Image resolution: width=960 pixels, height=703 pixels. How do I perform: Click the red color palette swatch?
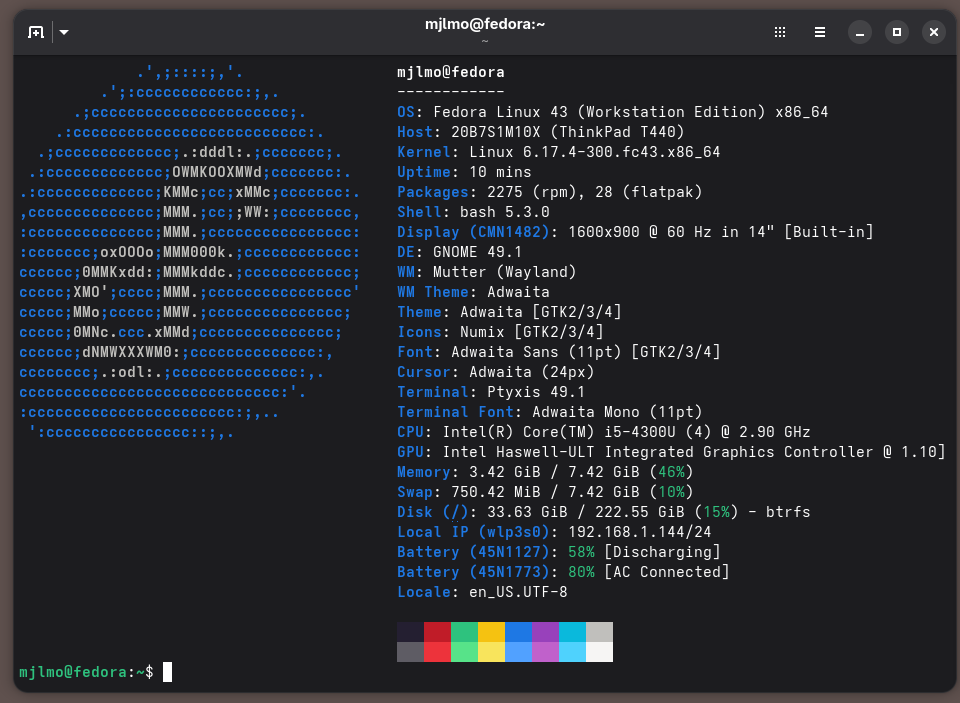tap(437, 632)
